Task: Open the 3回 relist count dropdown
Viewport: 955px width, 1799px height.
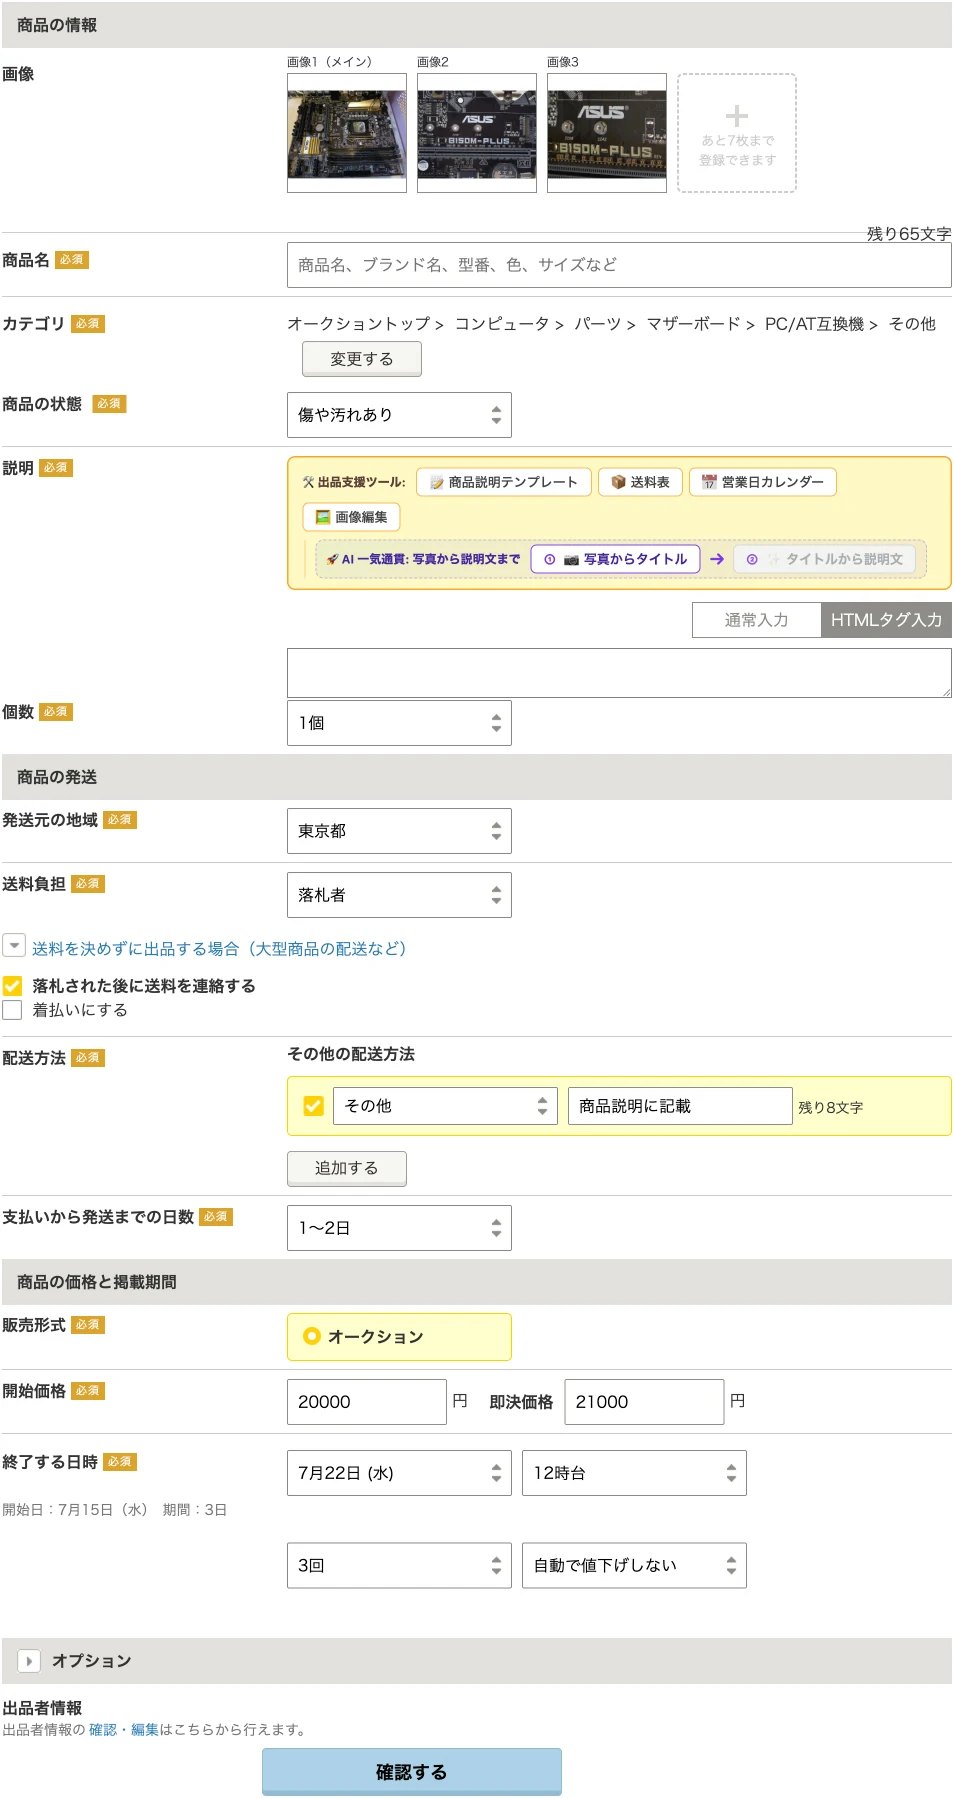Action: pos(399,1565)
